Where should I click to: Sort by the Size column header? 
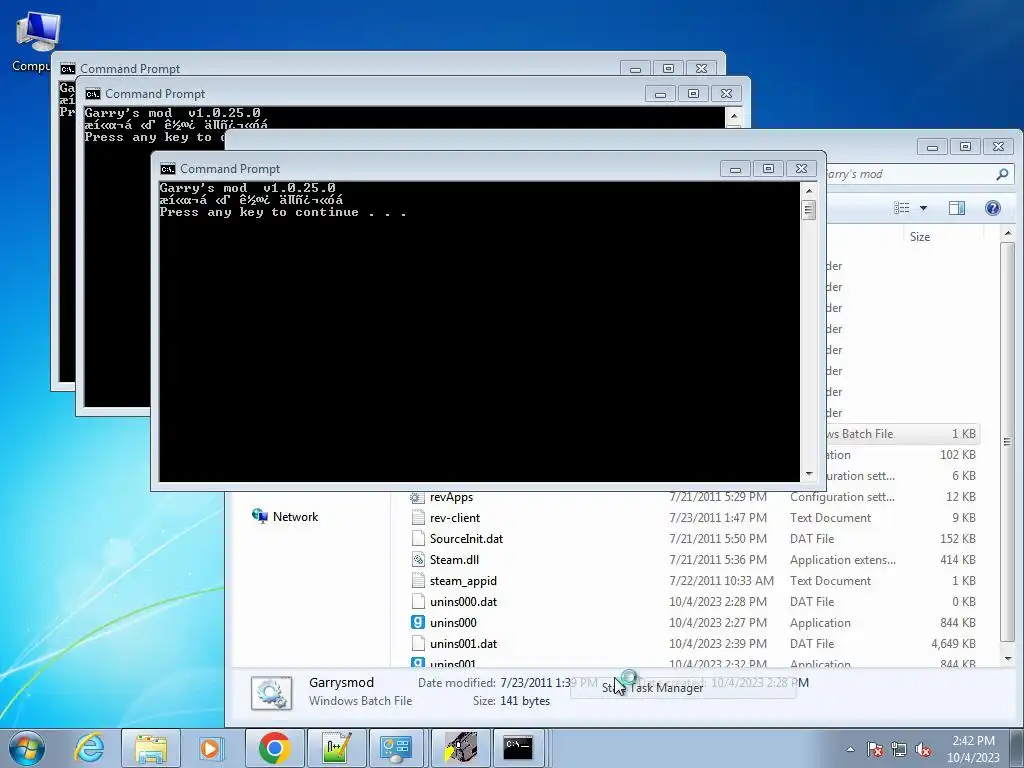coord(920,237)
